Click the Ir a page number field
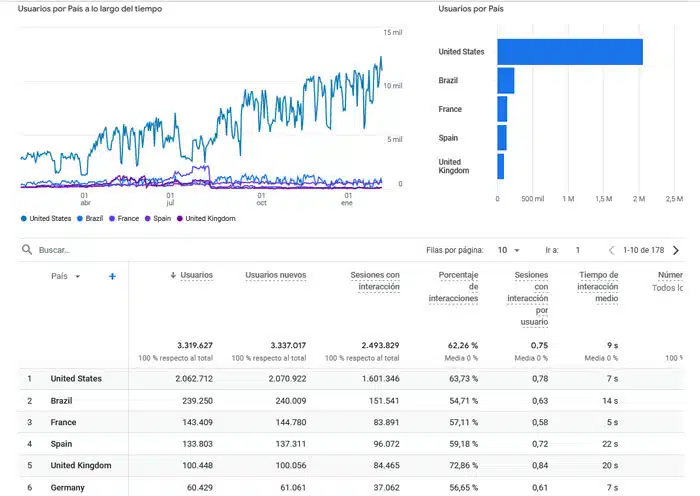Image resolution: width=700 pixels, height=496 pixels. (578, 250)
